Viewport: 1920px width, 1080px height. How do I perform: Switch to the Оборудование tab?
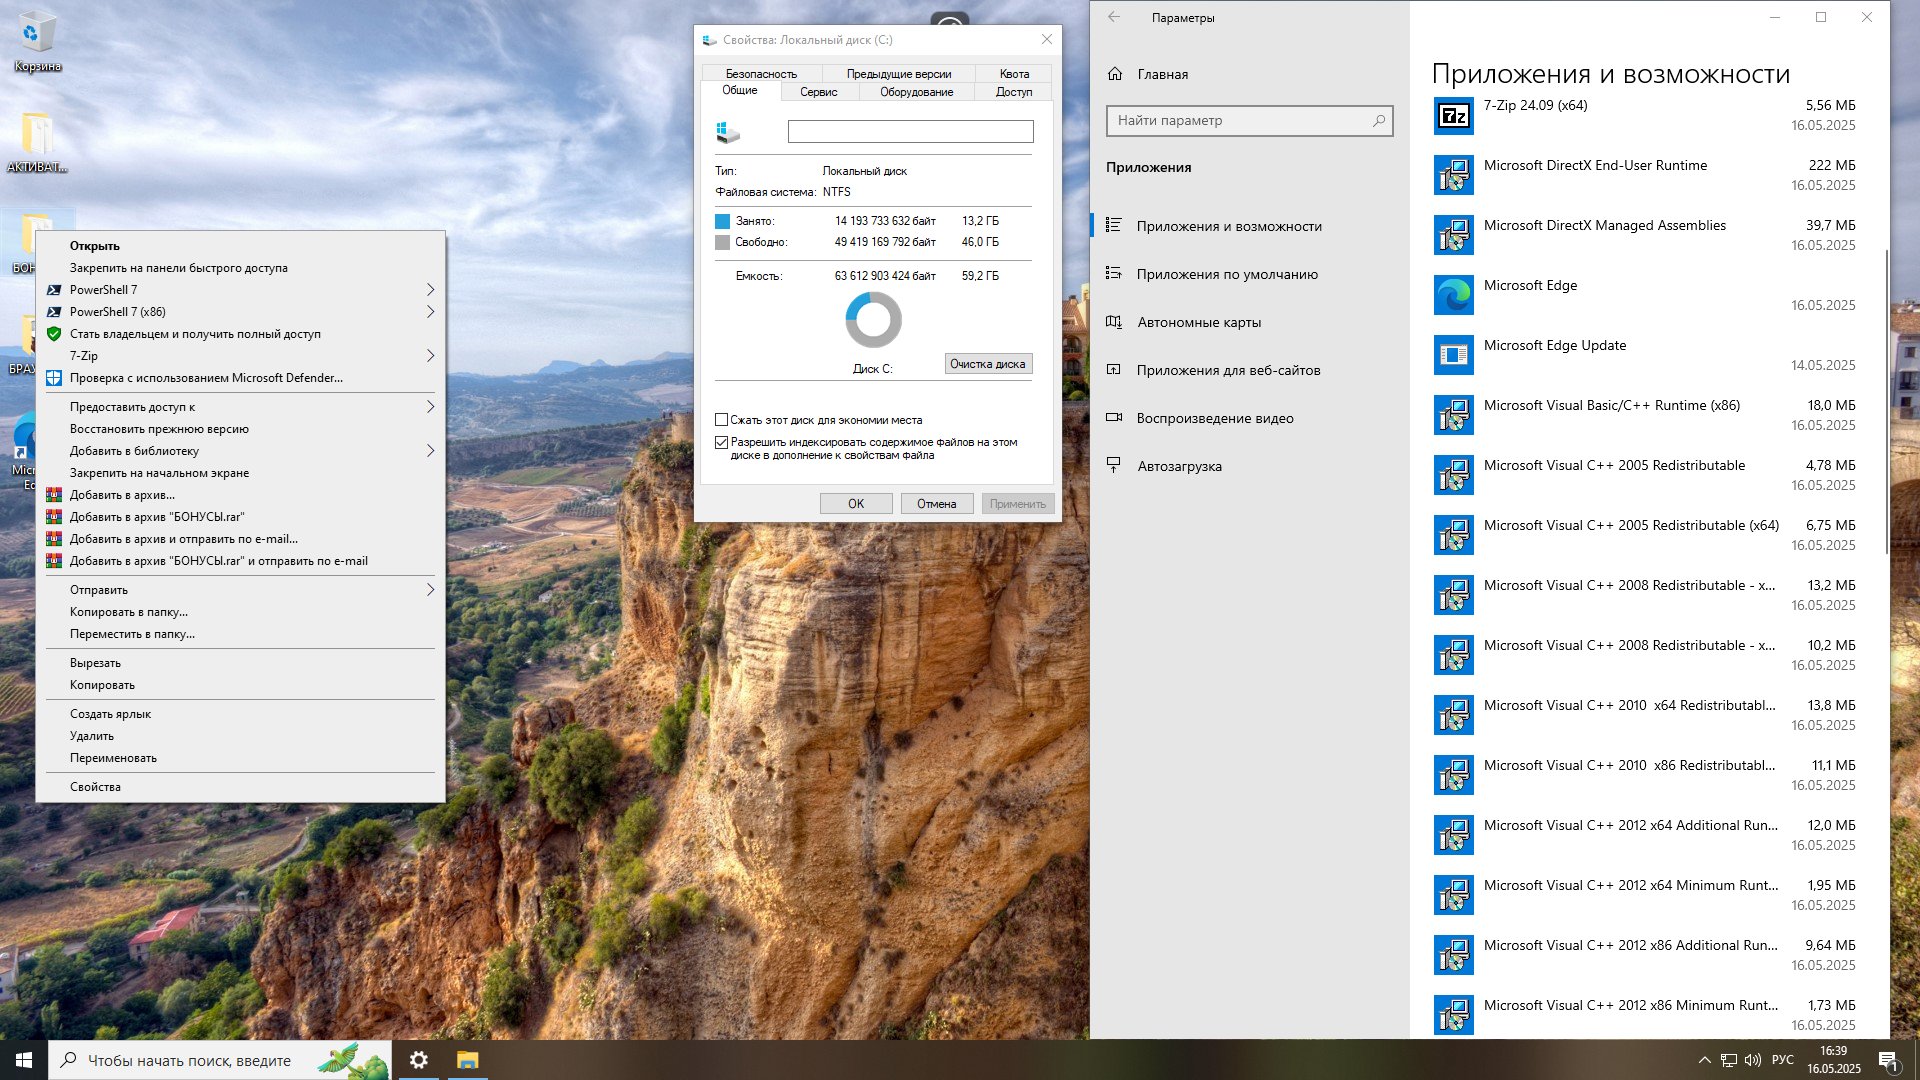tap(916, 92)
